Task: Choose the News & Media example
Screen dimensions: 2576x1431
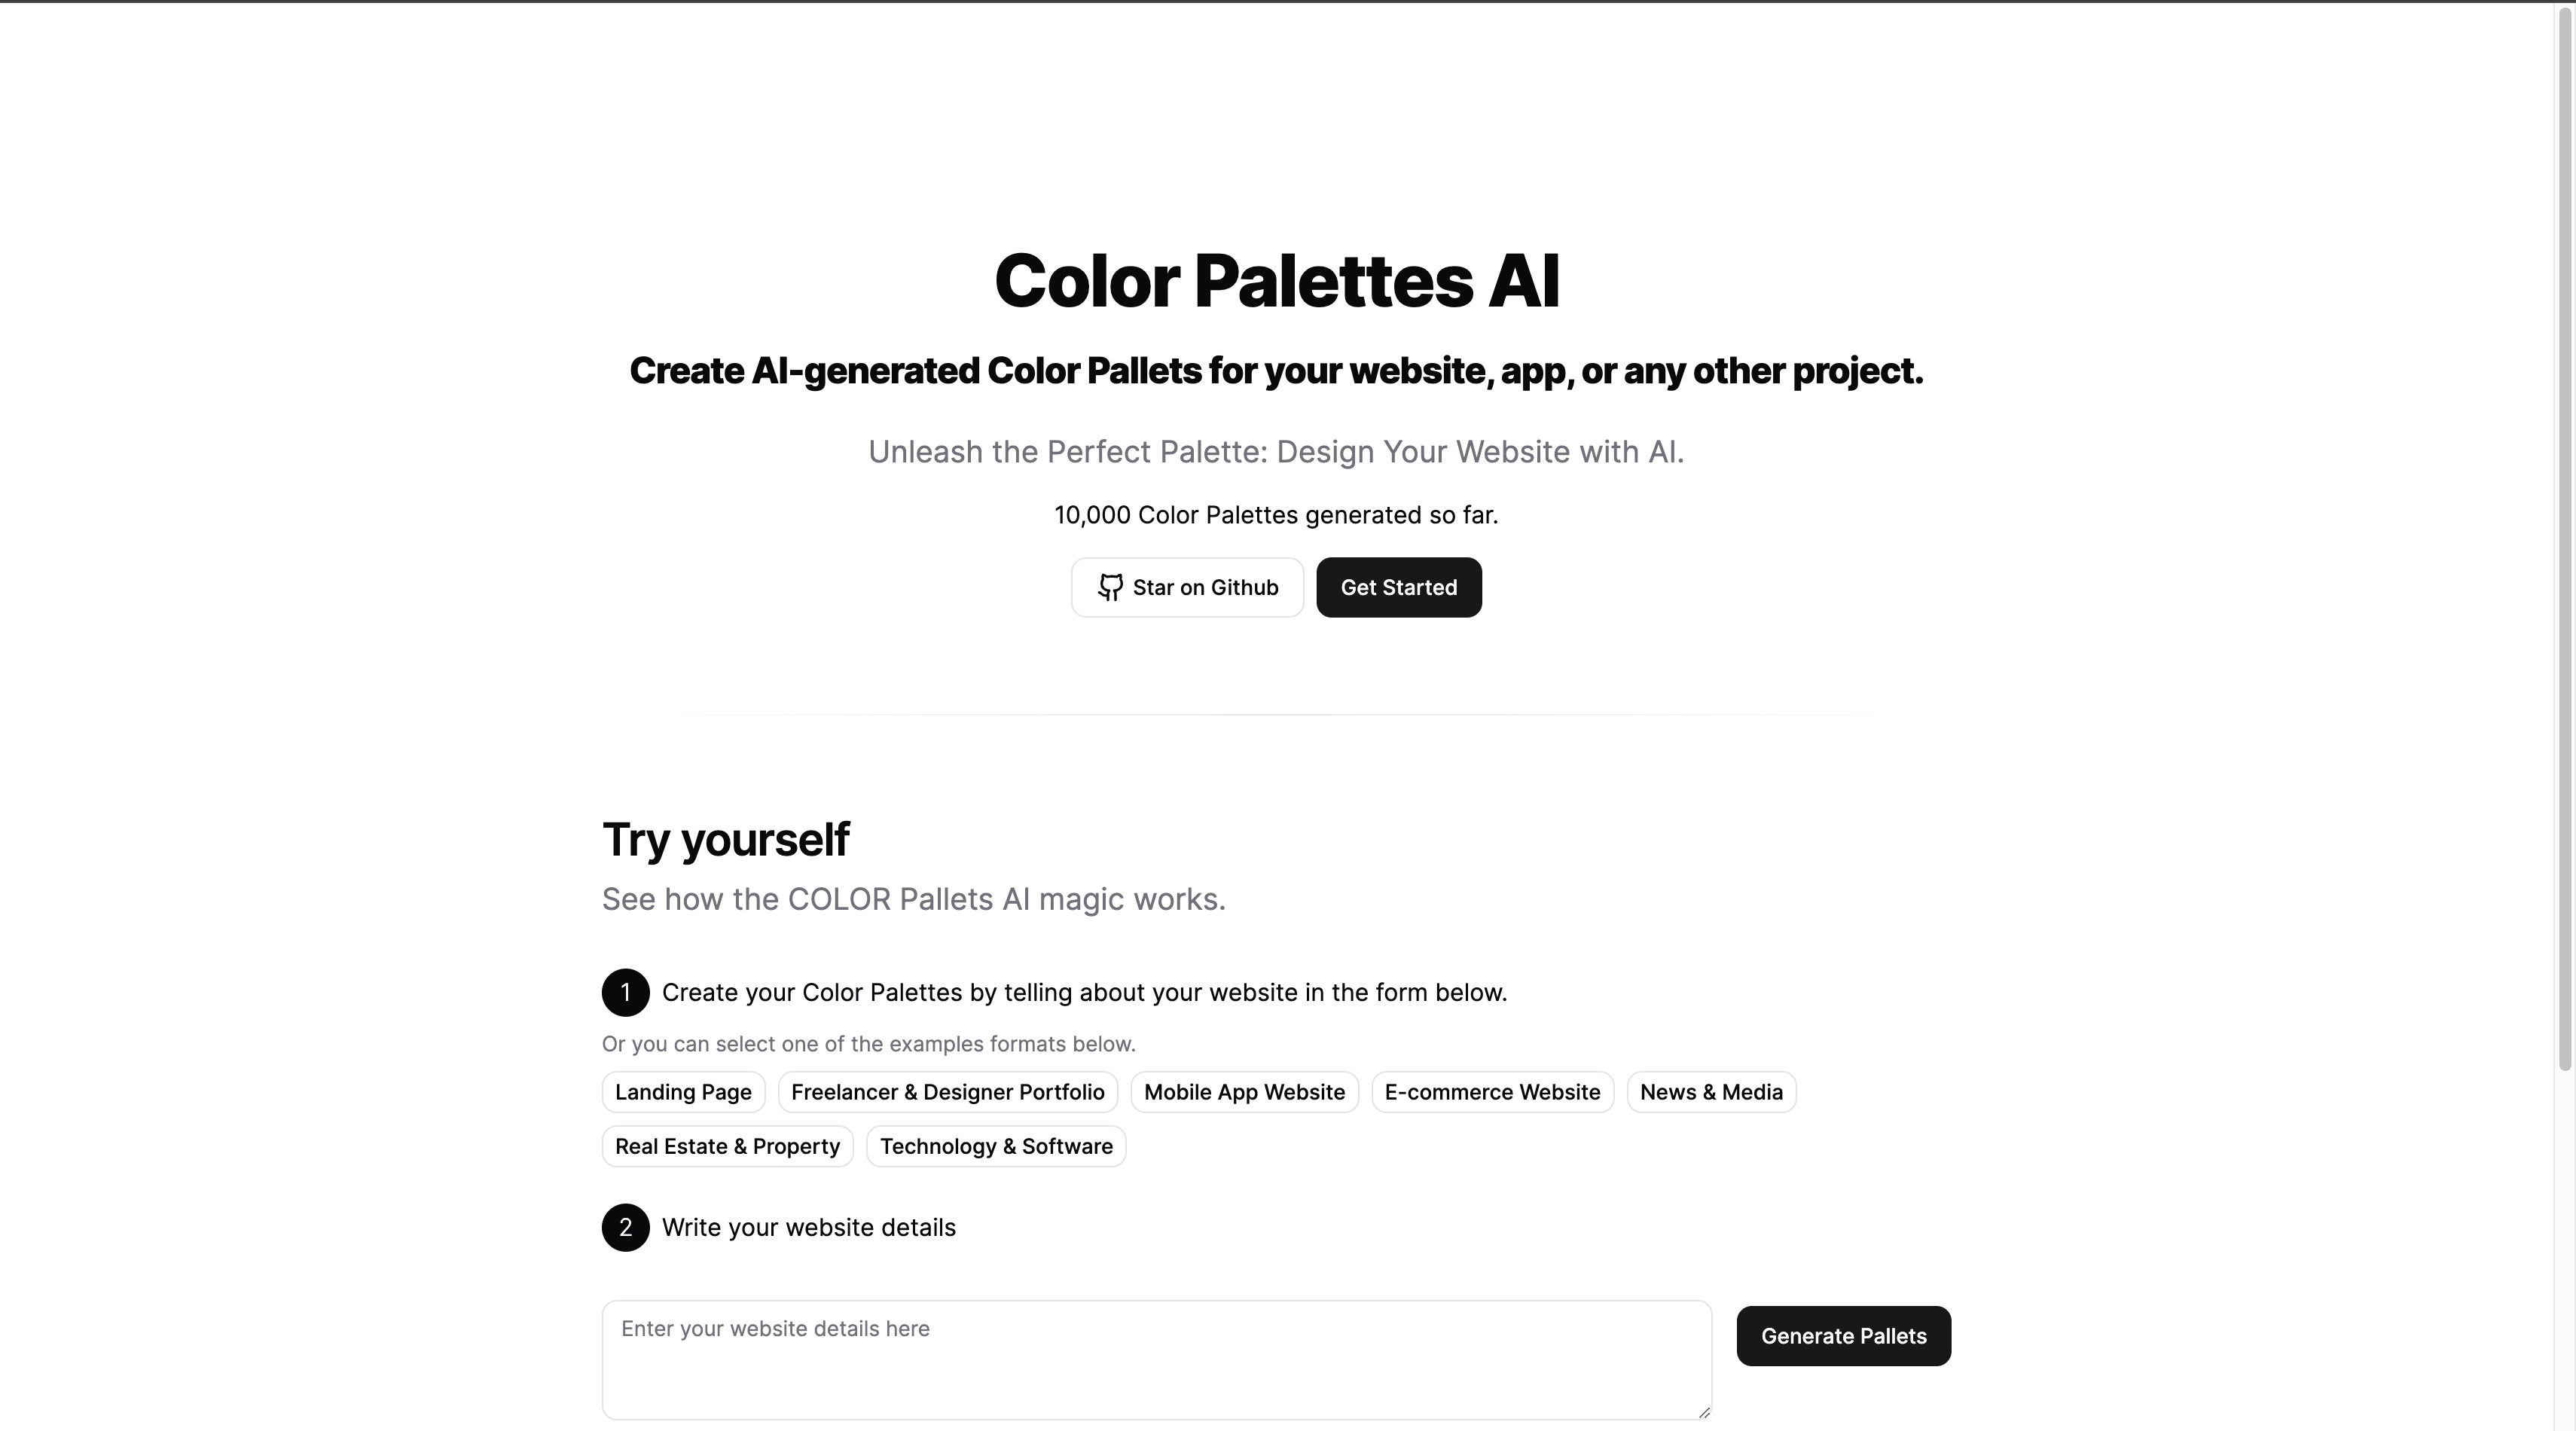Action: [1711, 1092]
